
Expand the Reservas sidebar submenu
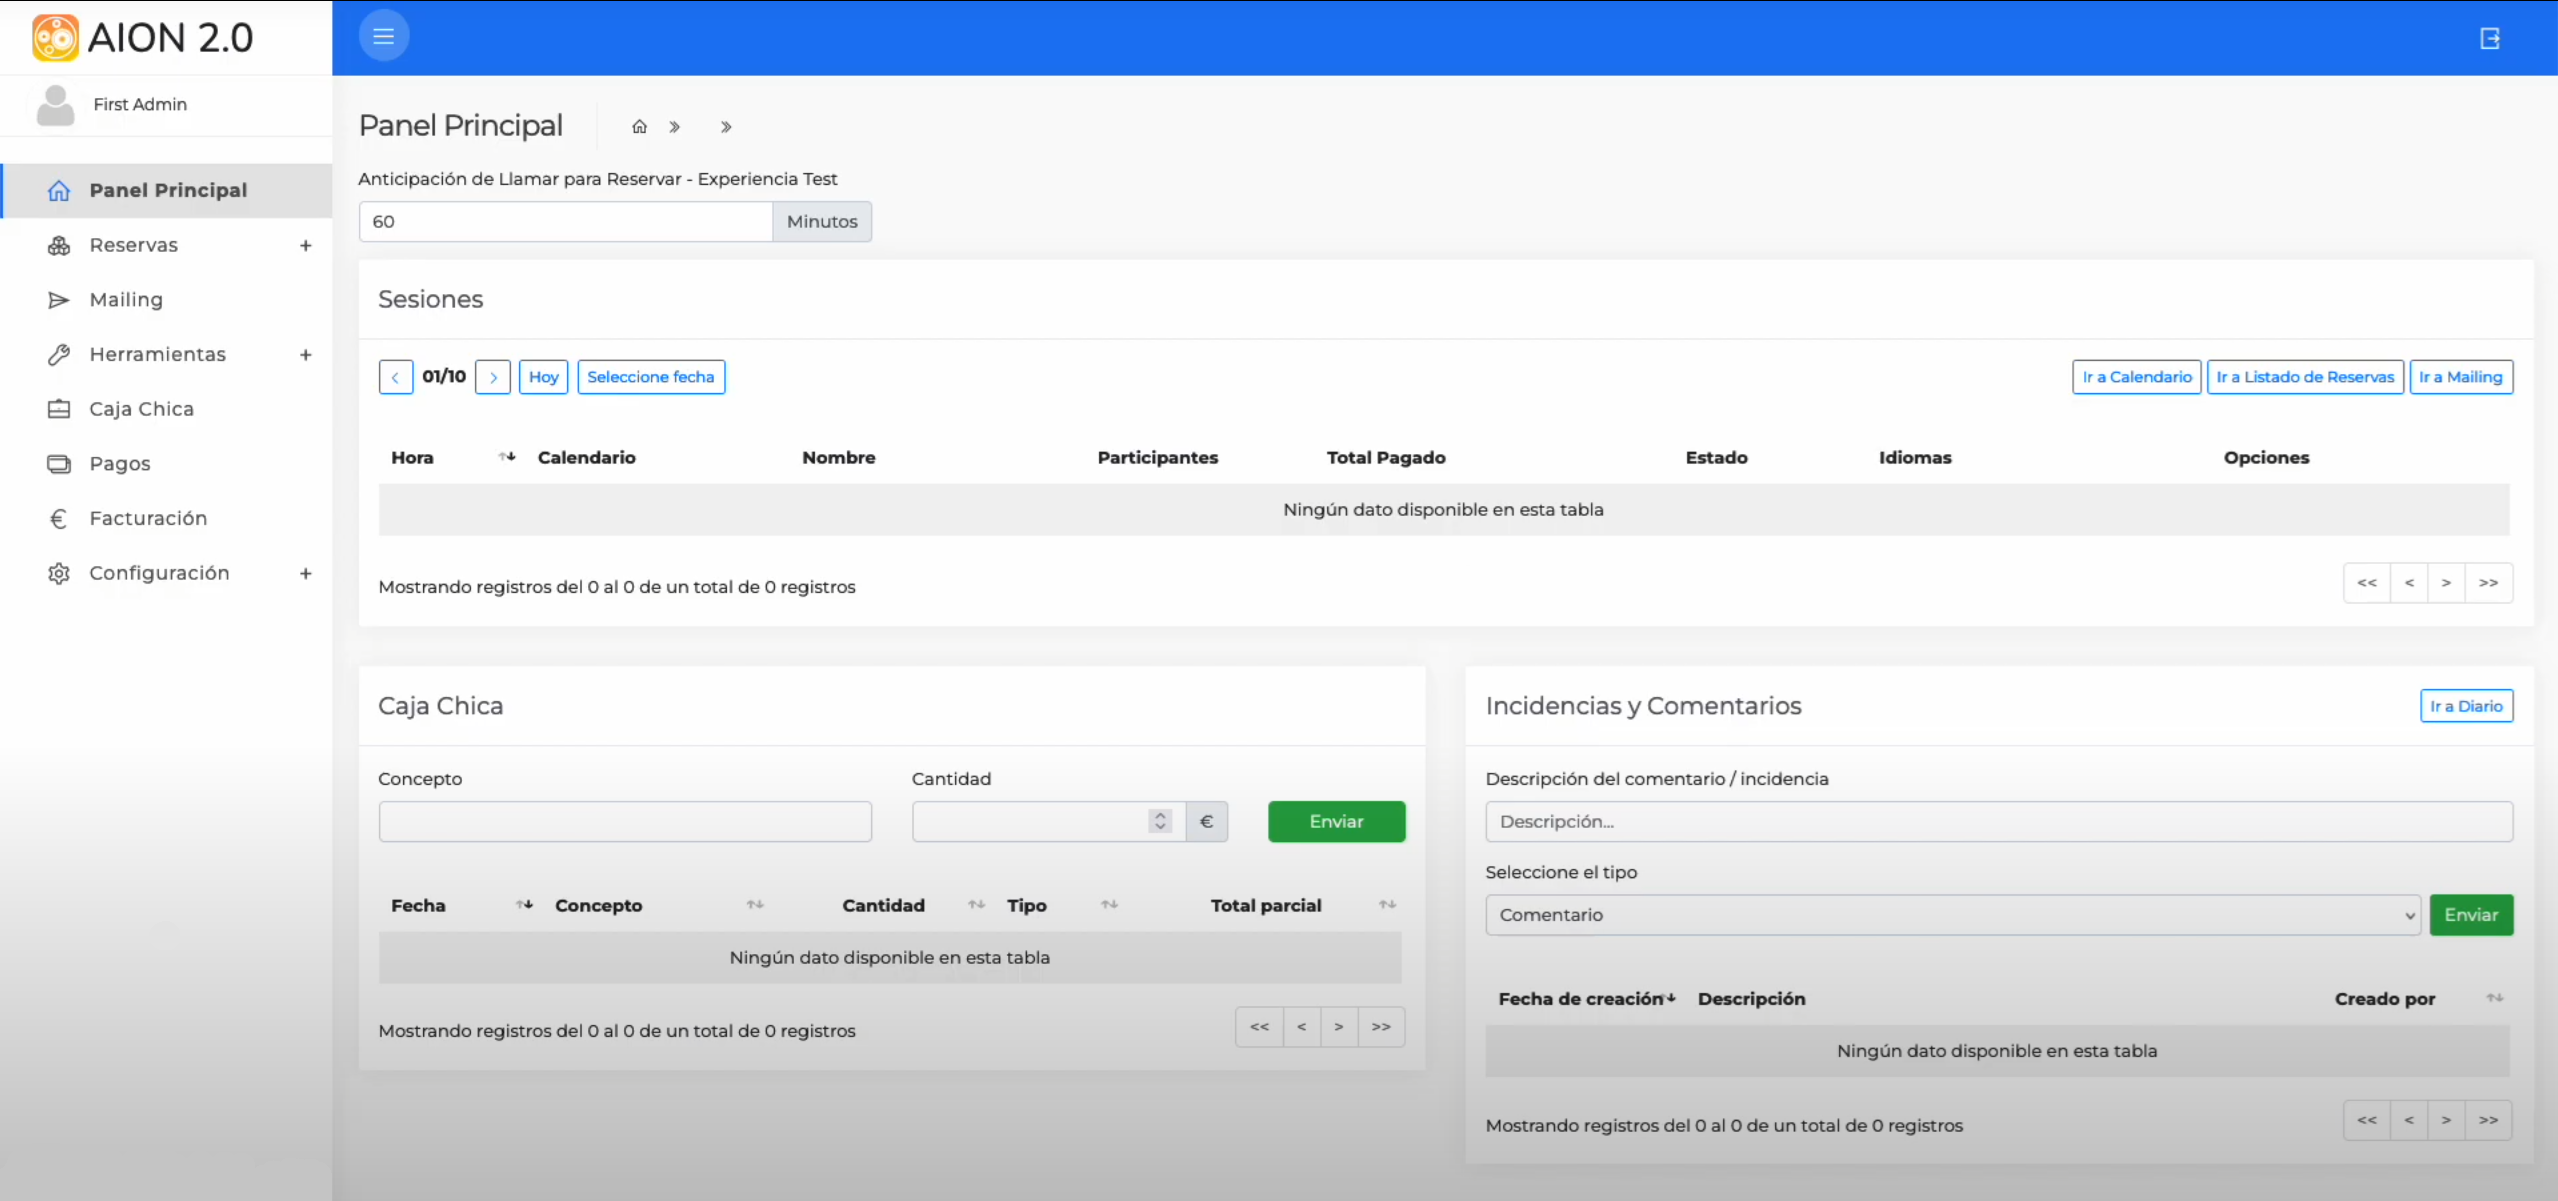click(x=305, y=245)
